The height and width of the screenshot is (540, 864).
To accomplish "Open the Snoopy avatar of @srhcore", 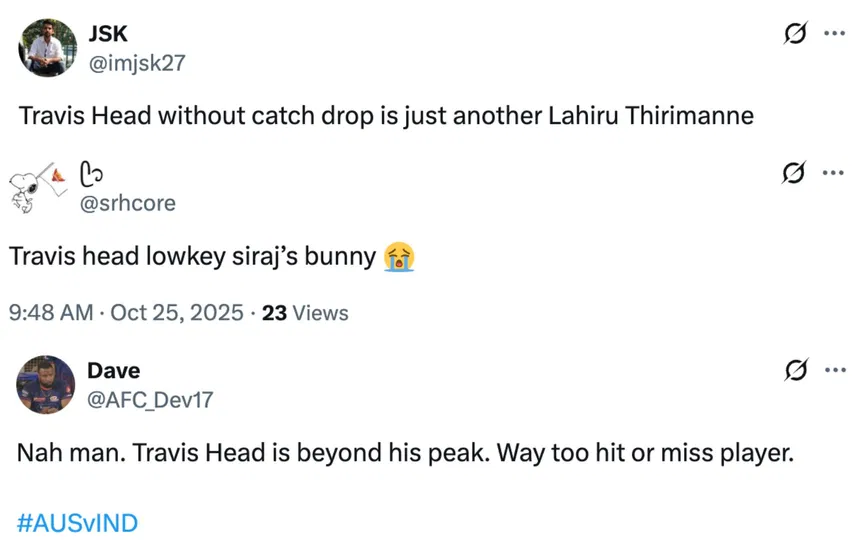I will point(37,186).
